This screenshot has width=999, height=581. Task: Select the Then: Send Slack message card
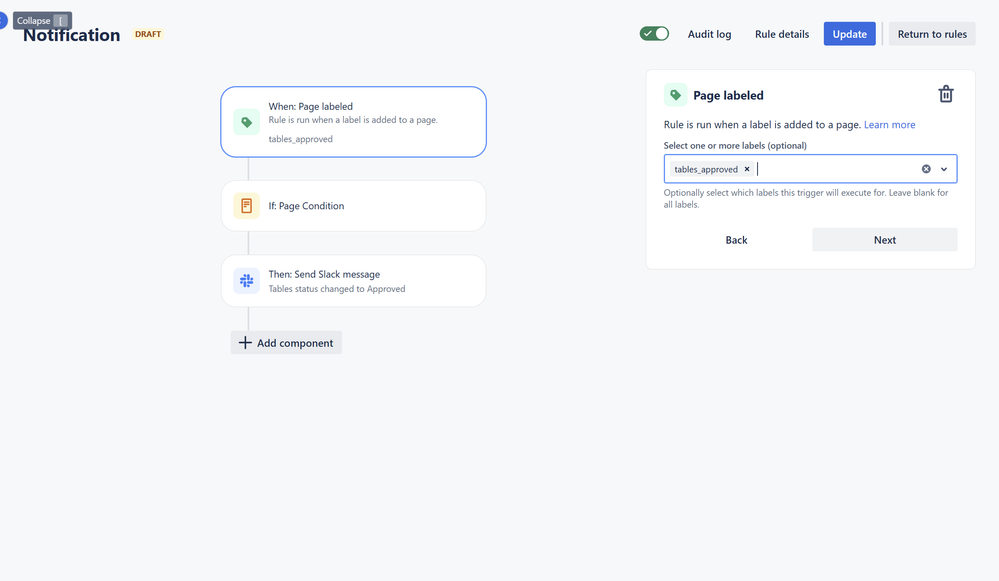[x=354, y=281]
